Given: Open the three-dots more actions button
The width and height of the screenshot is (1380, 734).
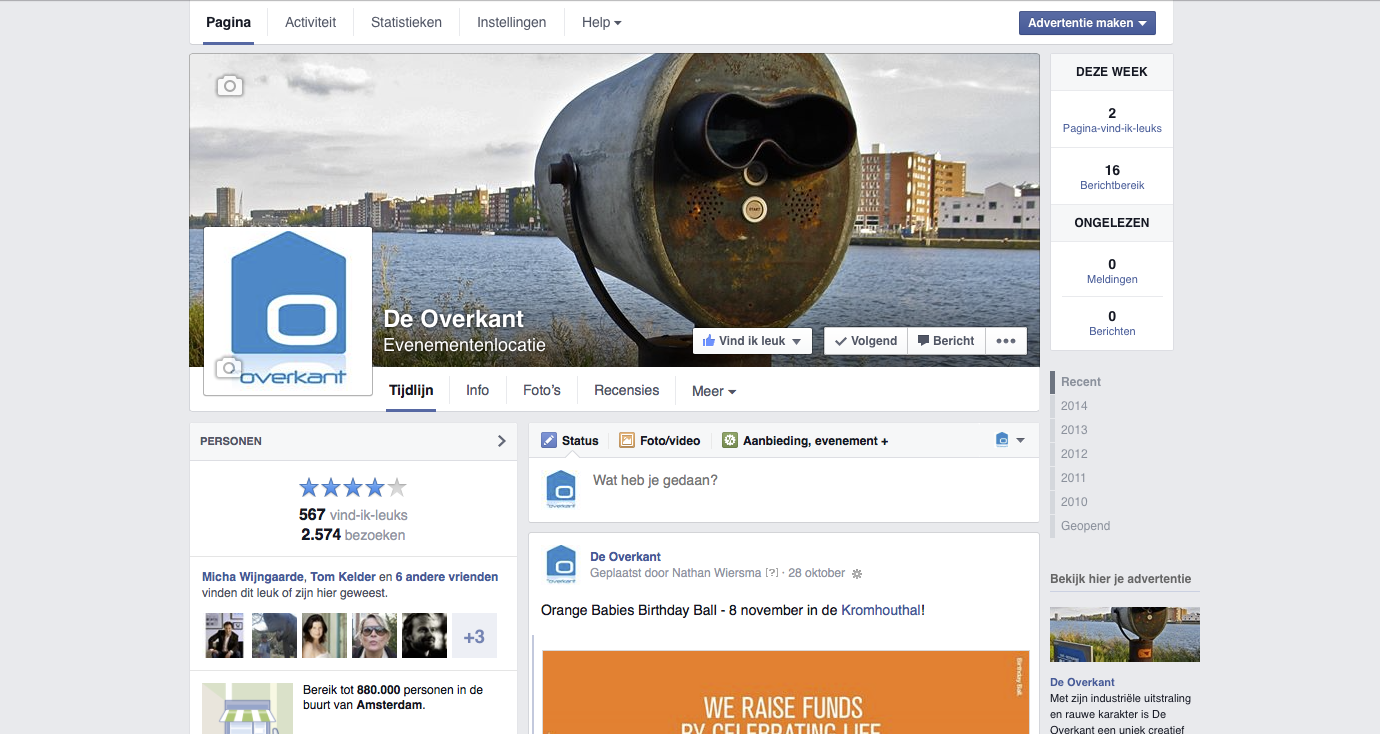Looking at the screenshot, I should pos(1006,341).
